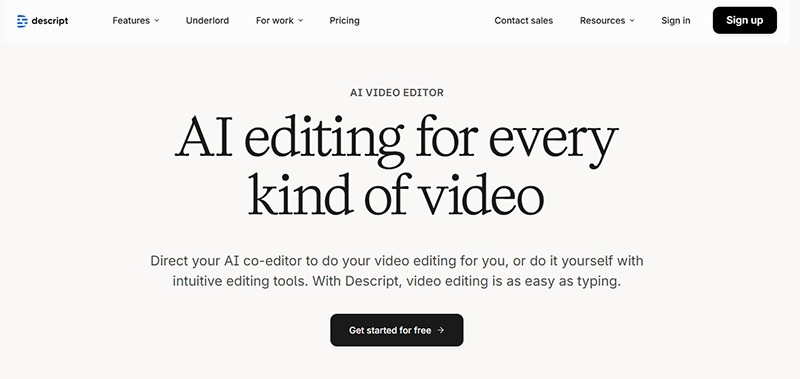Click the headline line "kind of video"
Image resolution: width=800 pixels, height=379 pixels.
pos(396,194)
